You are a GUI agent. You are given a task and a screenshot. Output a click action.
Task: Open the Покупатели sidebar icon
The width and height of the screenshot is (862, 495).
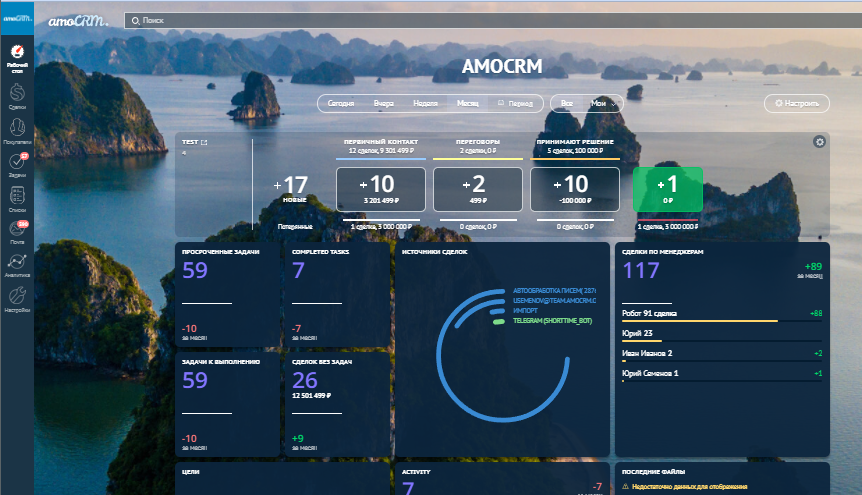click(x=16, y=132)
